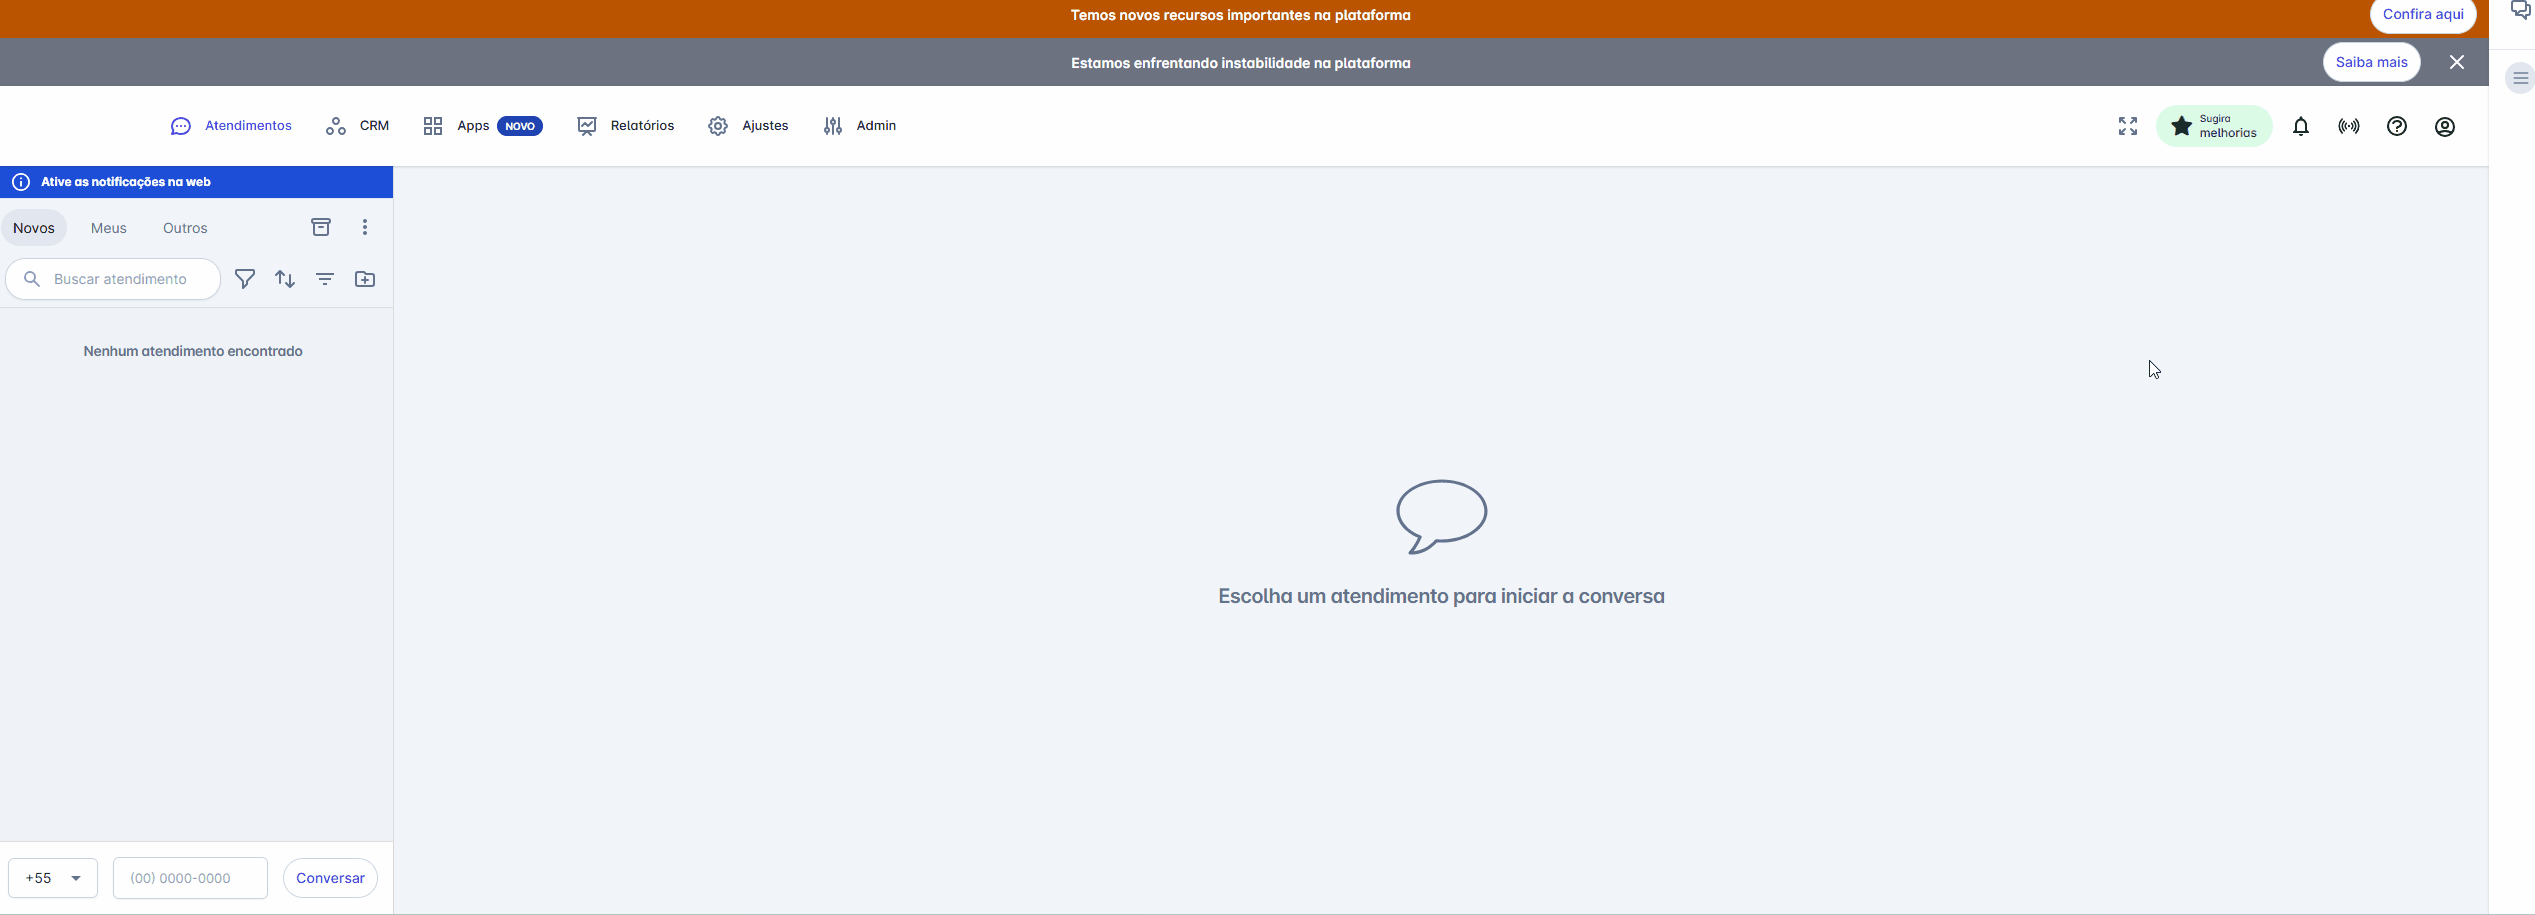2535x915 pixels.
Task: Click the Conversar button
Action: click(x=330, y=878)
